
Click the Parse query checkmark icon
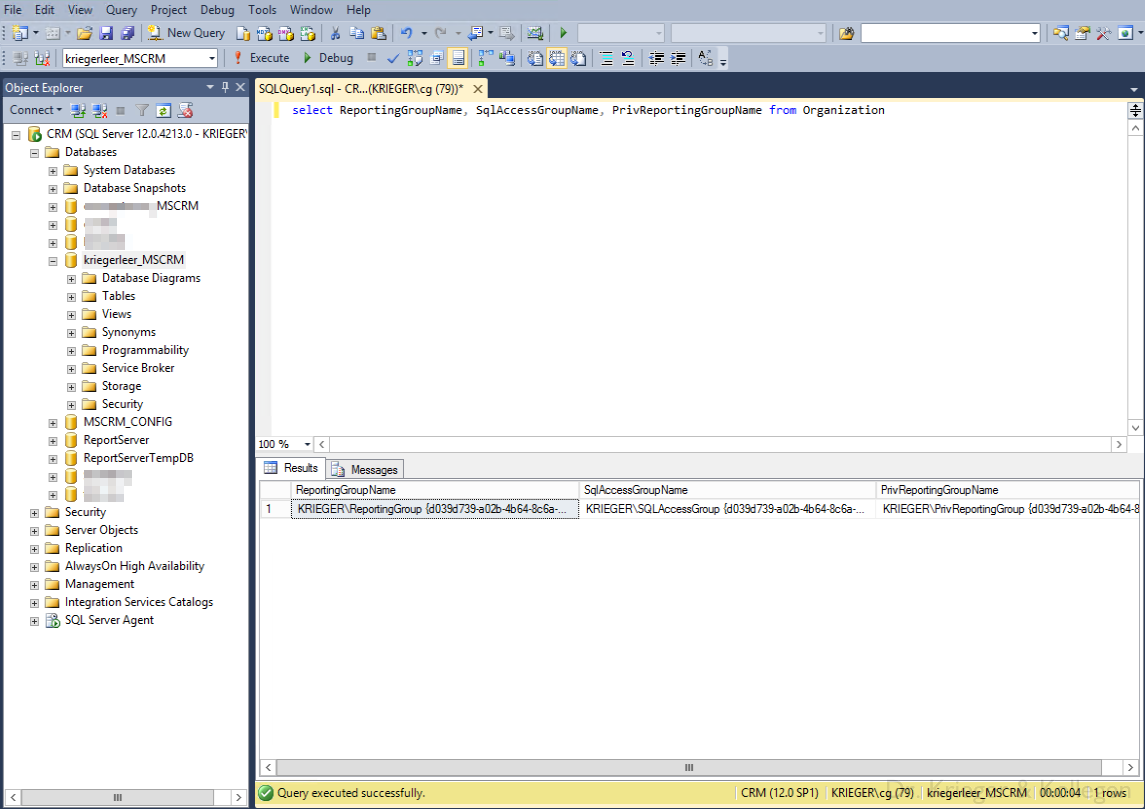[x=393, y=58]
